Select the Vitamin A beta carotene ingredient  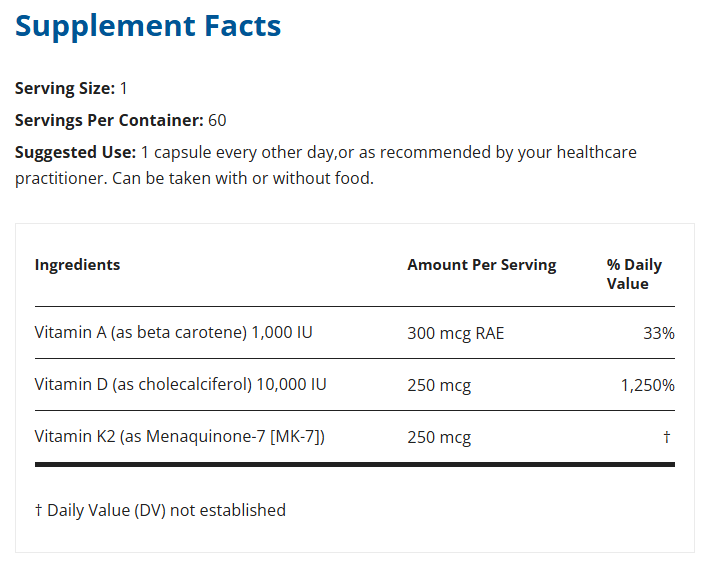point(173,332)
